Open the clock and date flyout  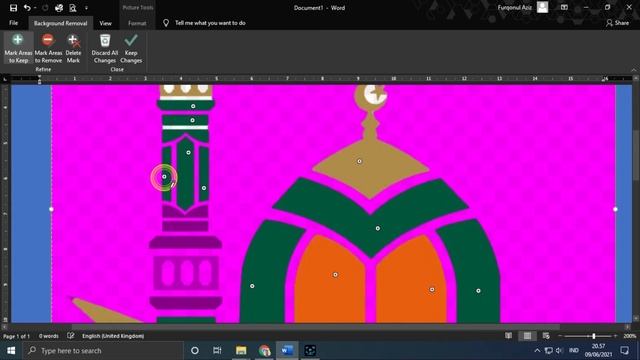[598, 351]
